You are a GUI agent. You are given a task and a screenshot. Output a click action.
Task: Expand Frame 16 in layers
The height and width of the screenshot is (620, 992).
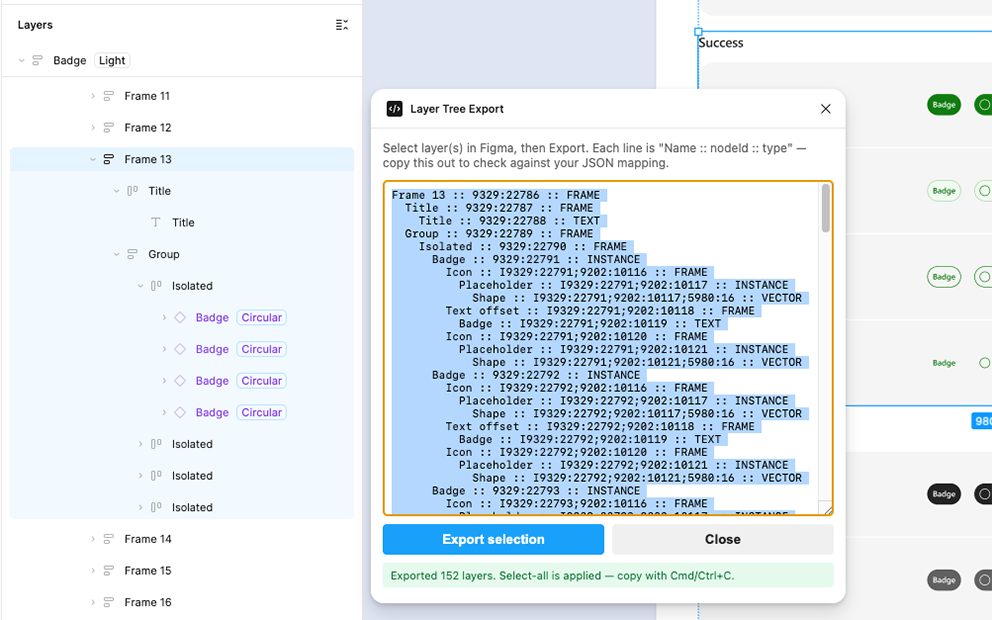pyautogui.click(x=93, y=602)
